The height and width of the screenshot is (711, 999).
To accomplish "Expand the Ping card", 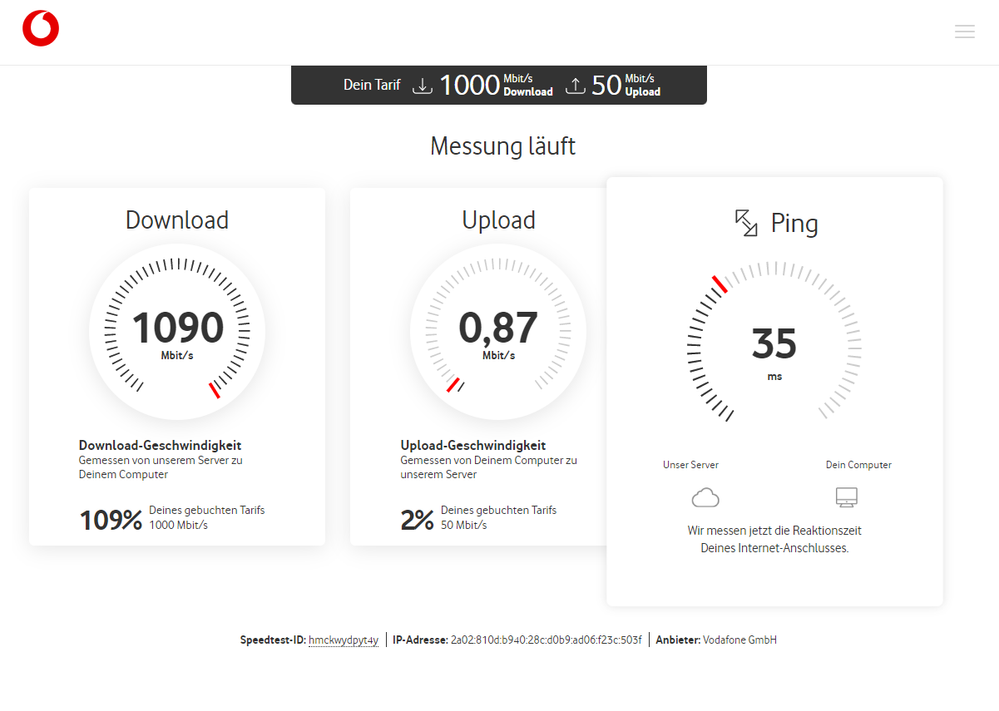I will coord(773,392).
